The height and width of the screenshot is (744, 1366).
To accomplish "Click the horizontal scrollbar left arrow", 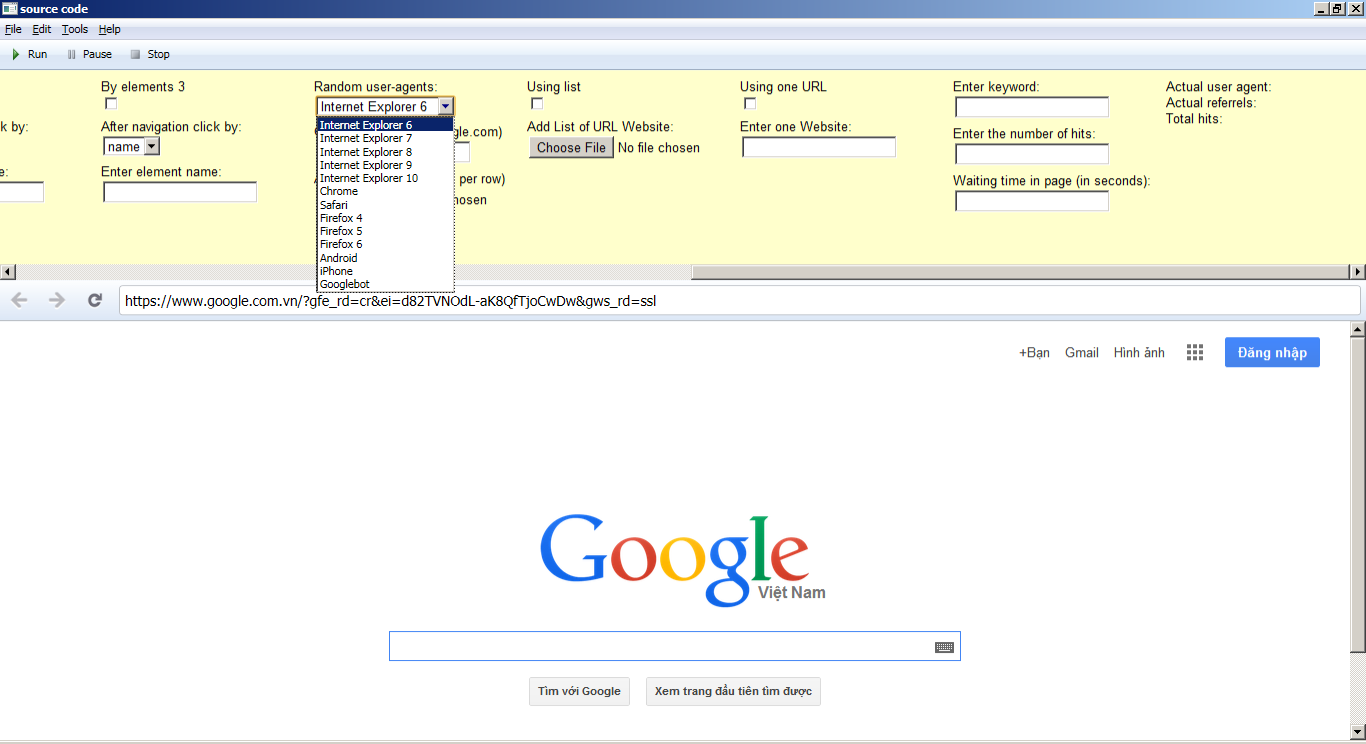I will tap(8, 272).
